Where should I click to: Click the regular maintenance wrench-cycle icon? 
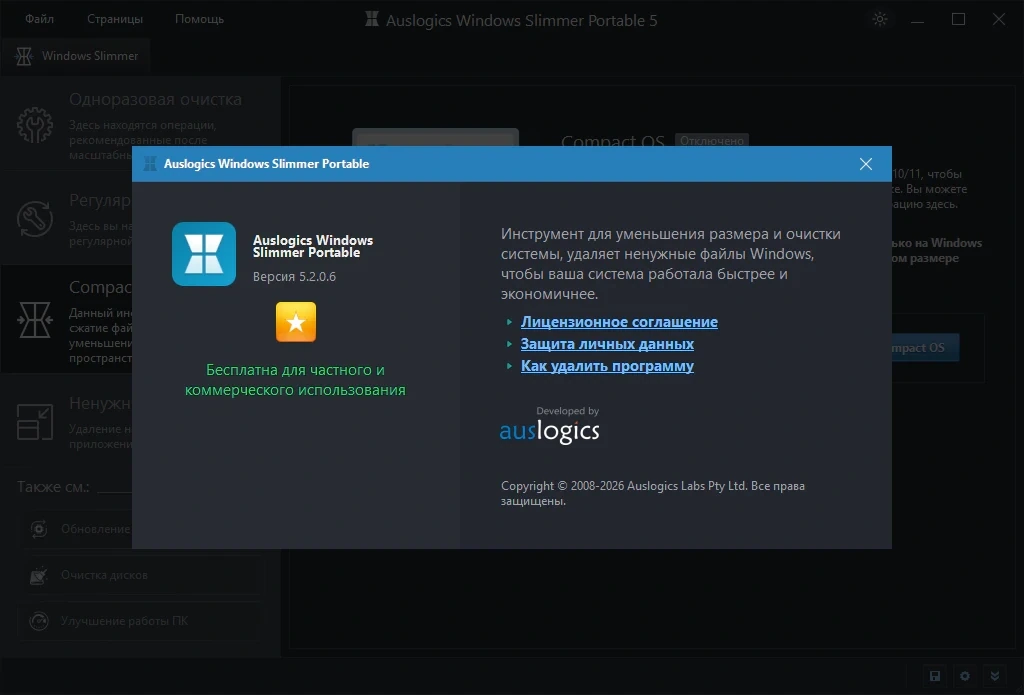35,219
